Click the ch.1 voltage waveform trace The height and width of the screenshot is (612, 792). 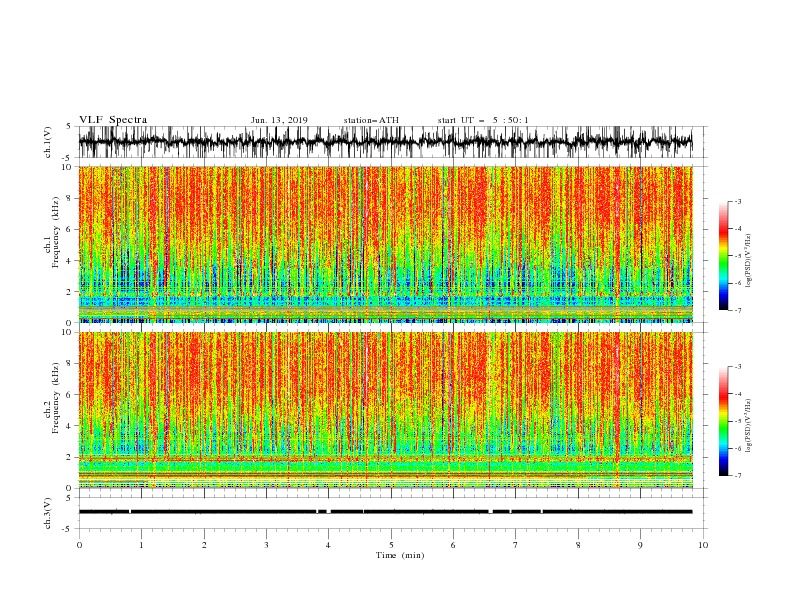[385, 142]
